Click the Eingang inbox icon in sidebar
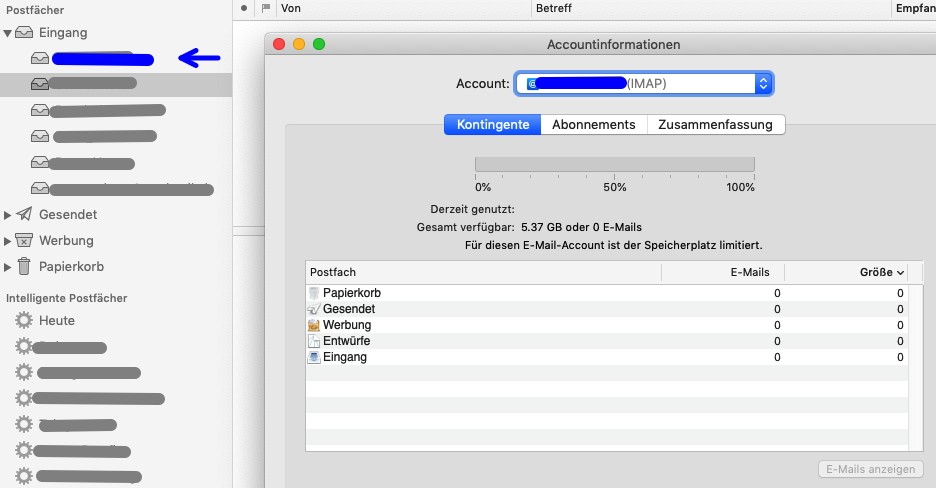Screen dimensions: 936x488 (24, 33)
